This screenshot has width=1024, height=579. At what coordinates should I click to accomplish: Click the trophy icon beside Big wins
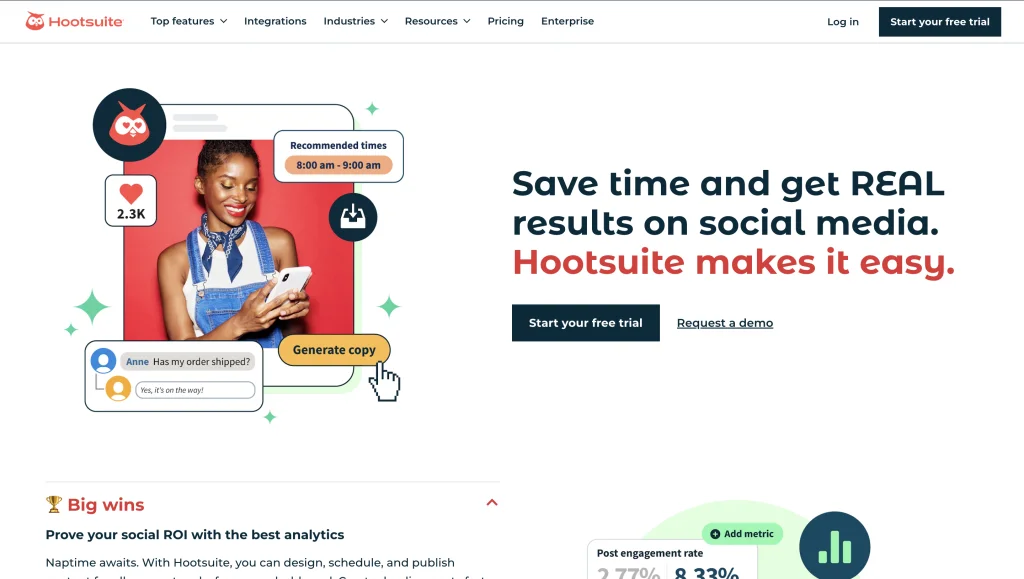click(x=54, y=504)
